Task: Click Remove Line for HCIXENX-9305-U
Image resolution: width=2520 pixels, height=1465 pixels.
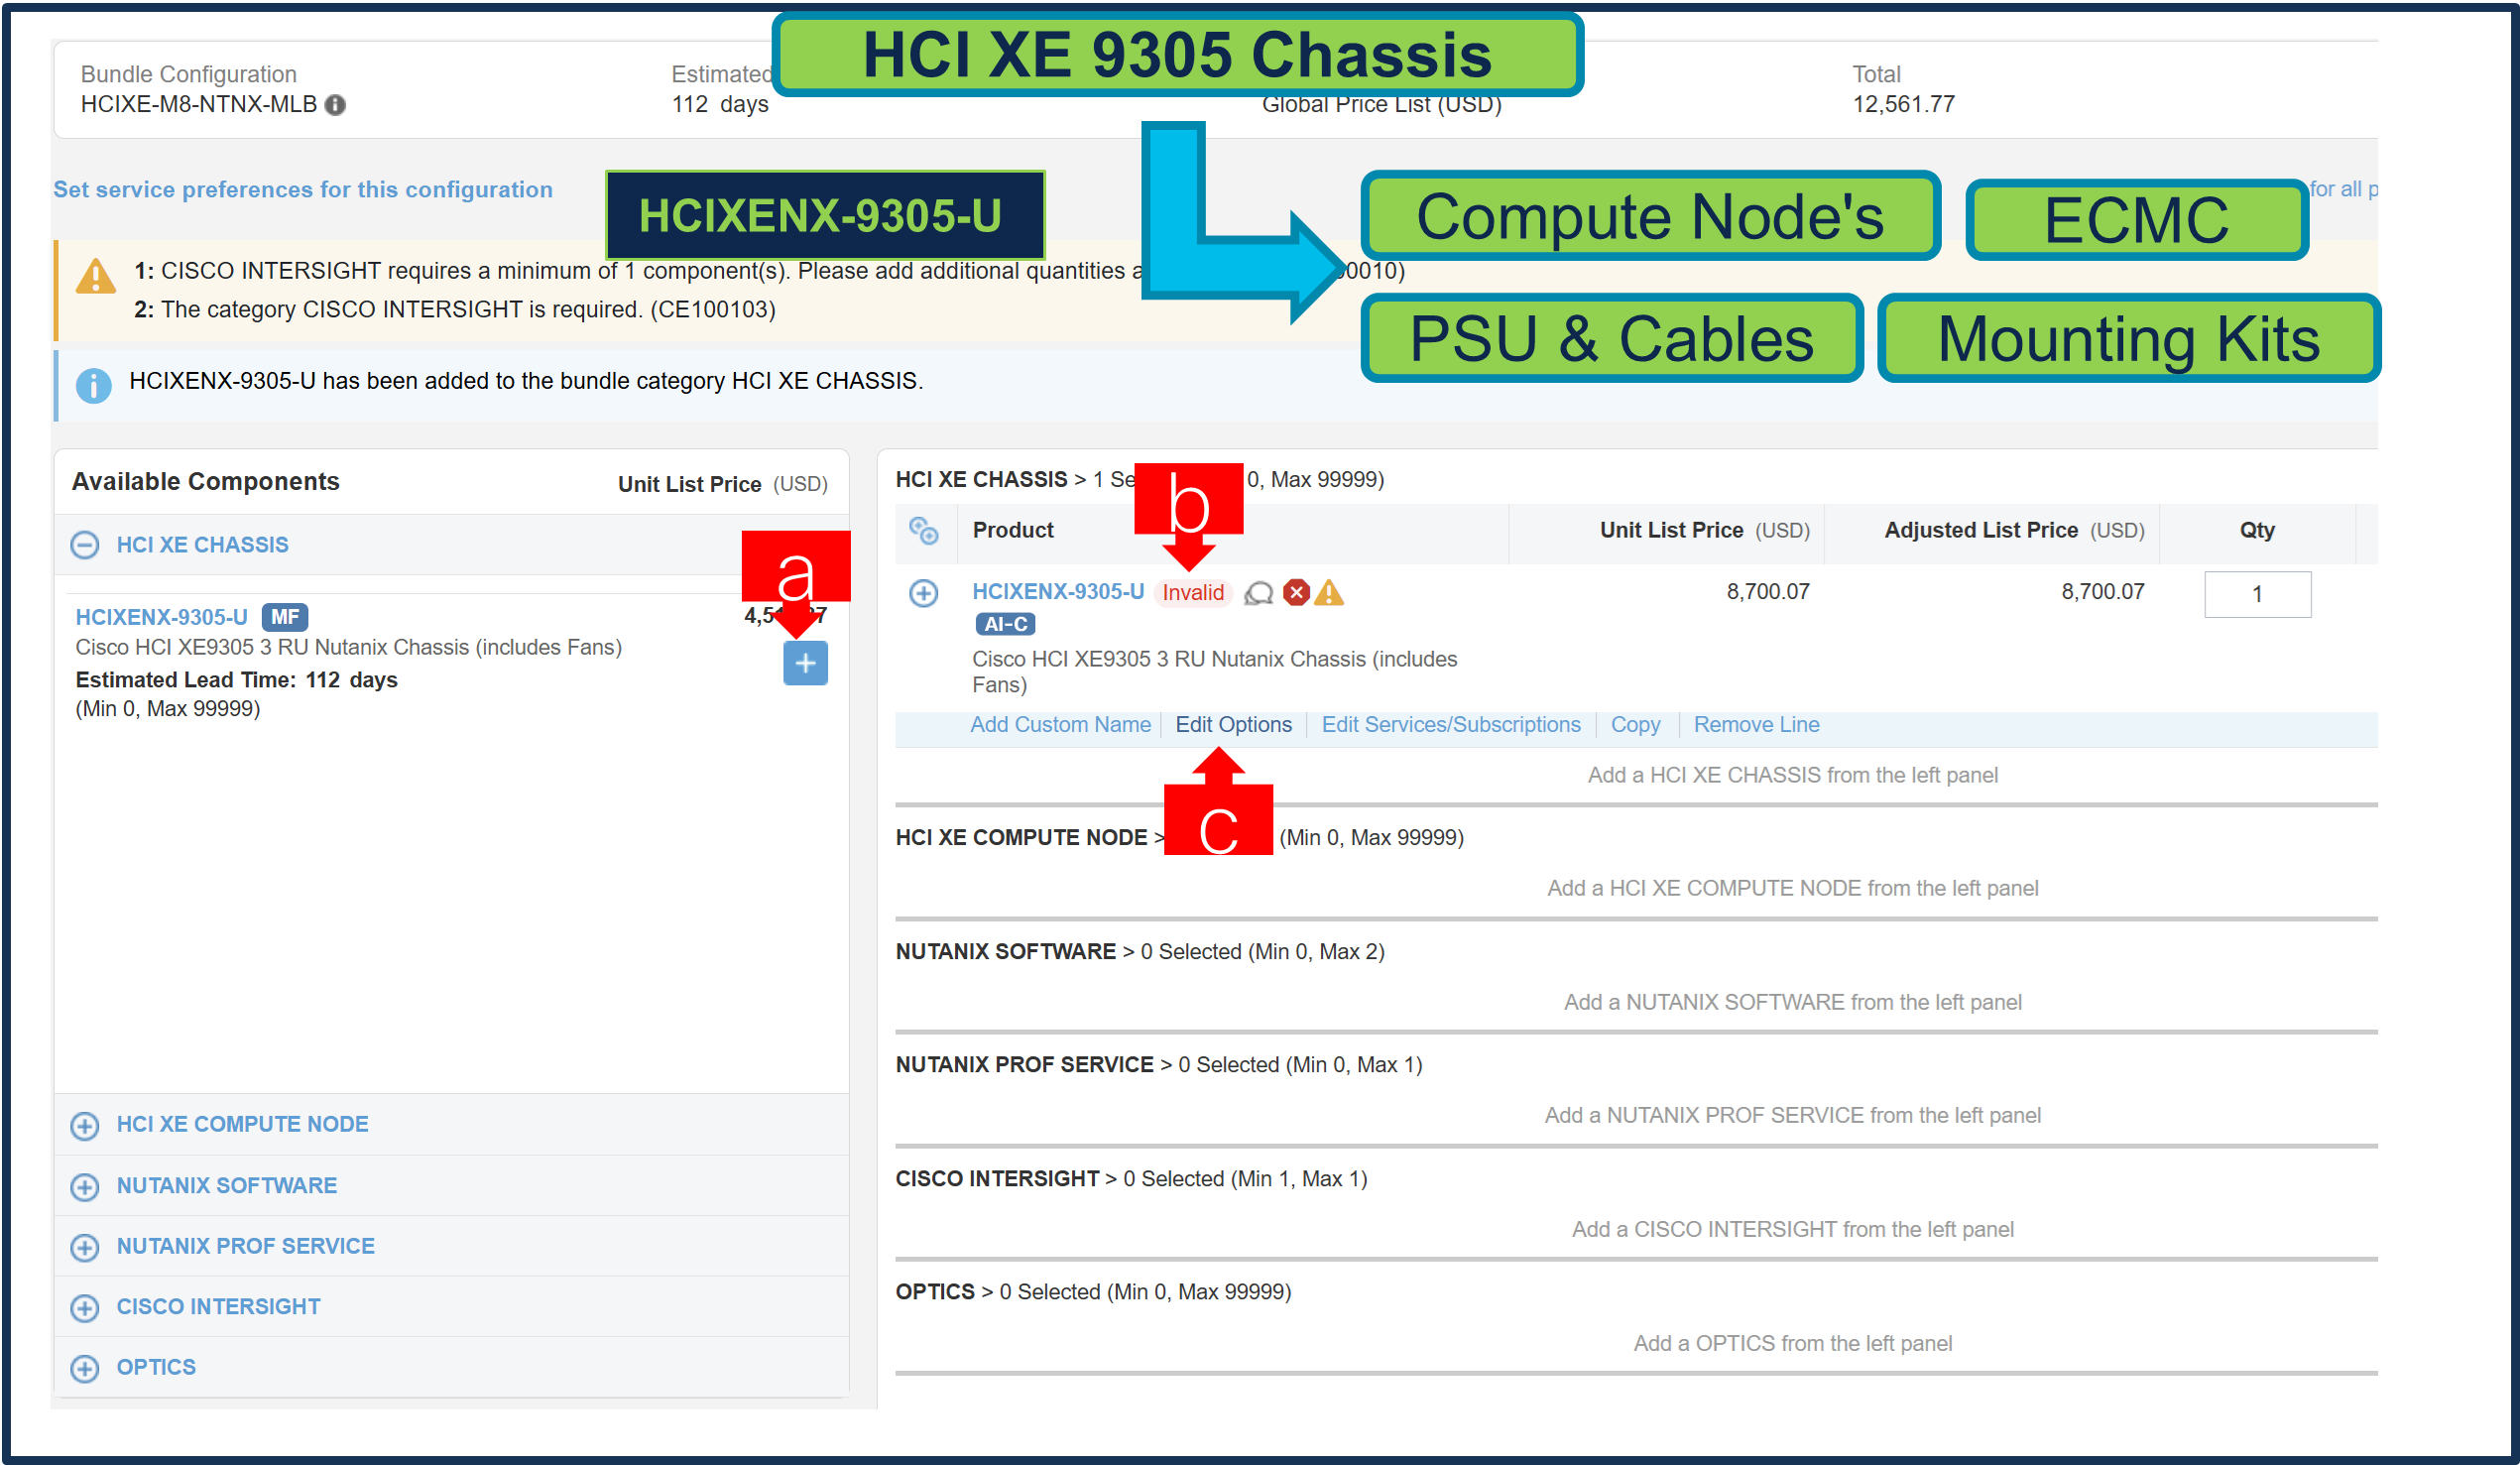Action: click(x=1756, y=724)
